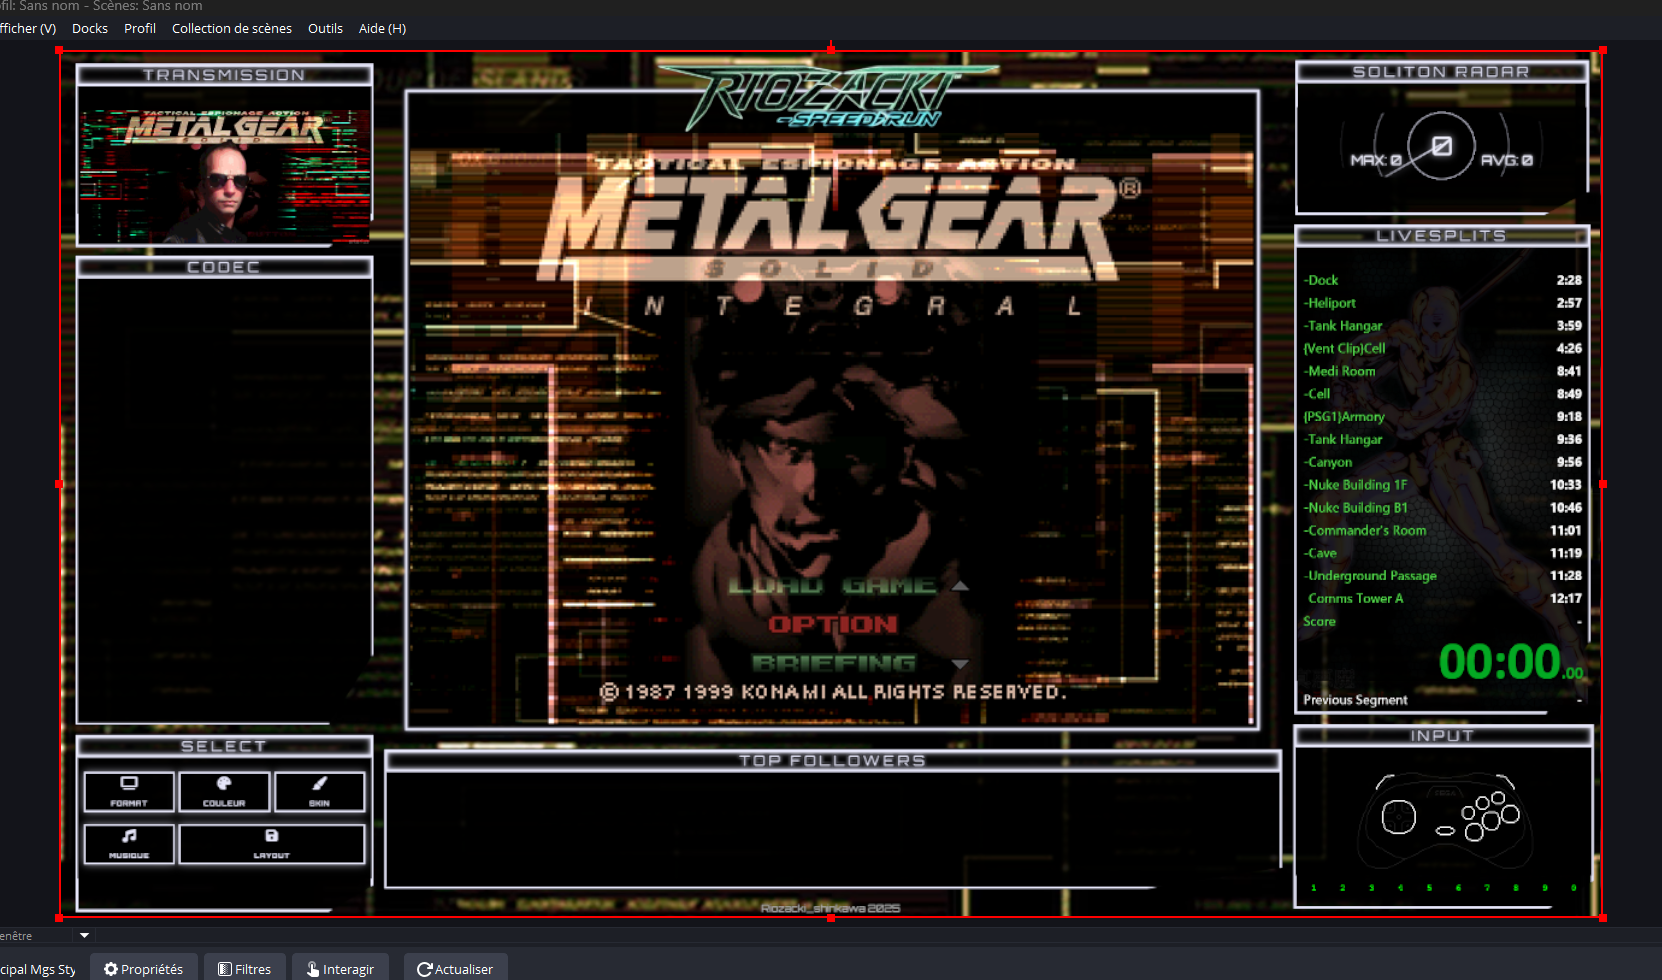Open the Collection de scènes menu

pyautogui.click(x=232, y=28)
